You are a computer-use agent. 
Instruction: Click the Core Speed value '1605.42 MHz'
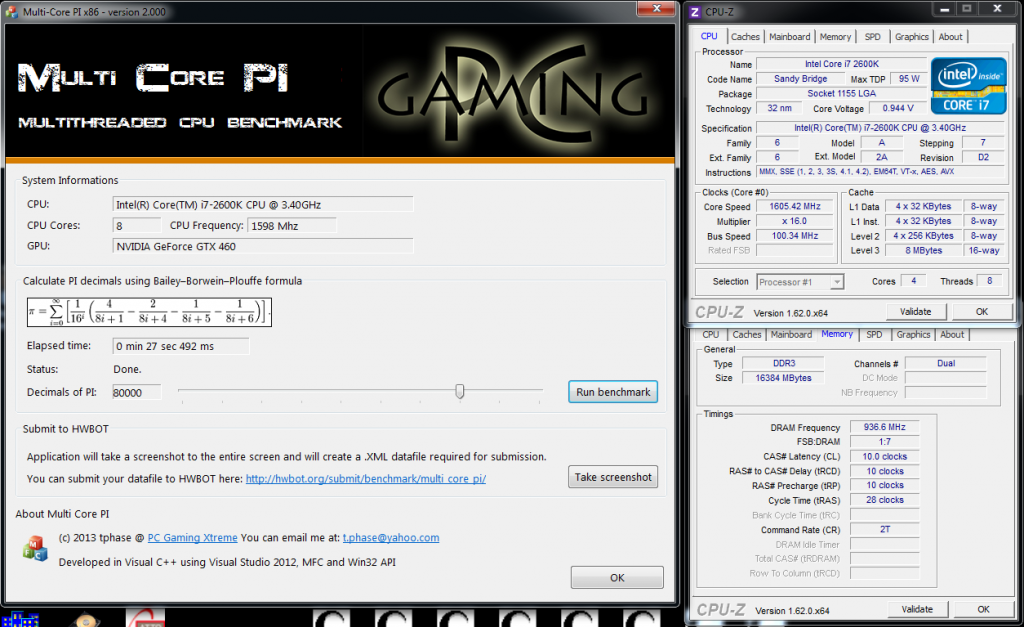tap(795, 206)
